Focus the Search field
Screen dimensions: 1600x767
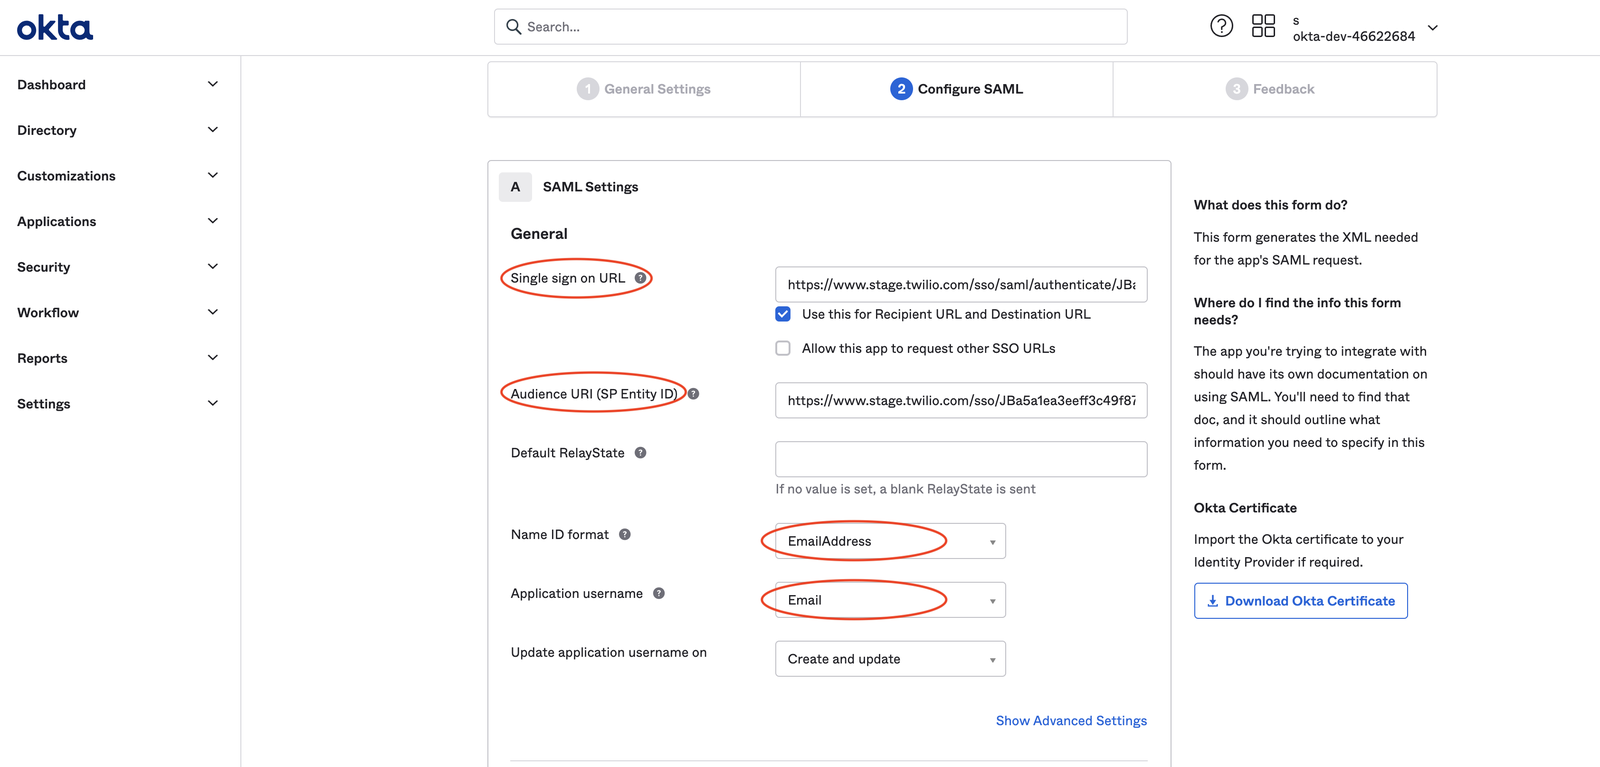pyautogui.click(x=811, y=27)
